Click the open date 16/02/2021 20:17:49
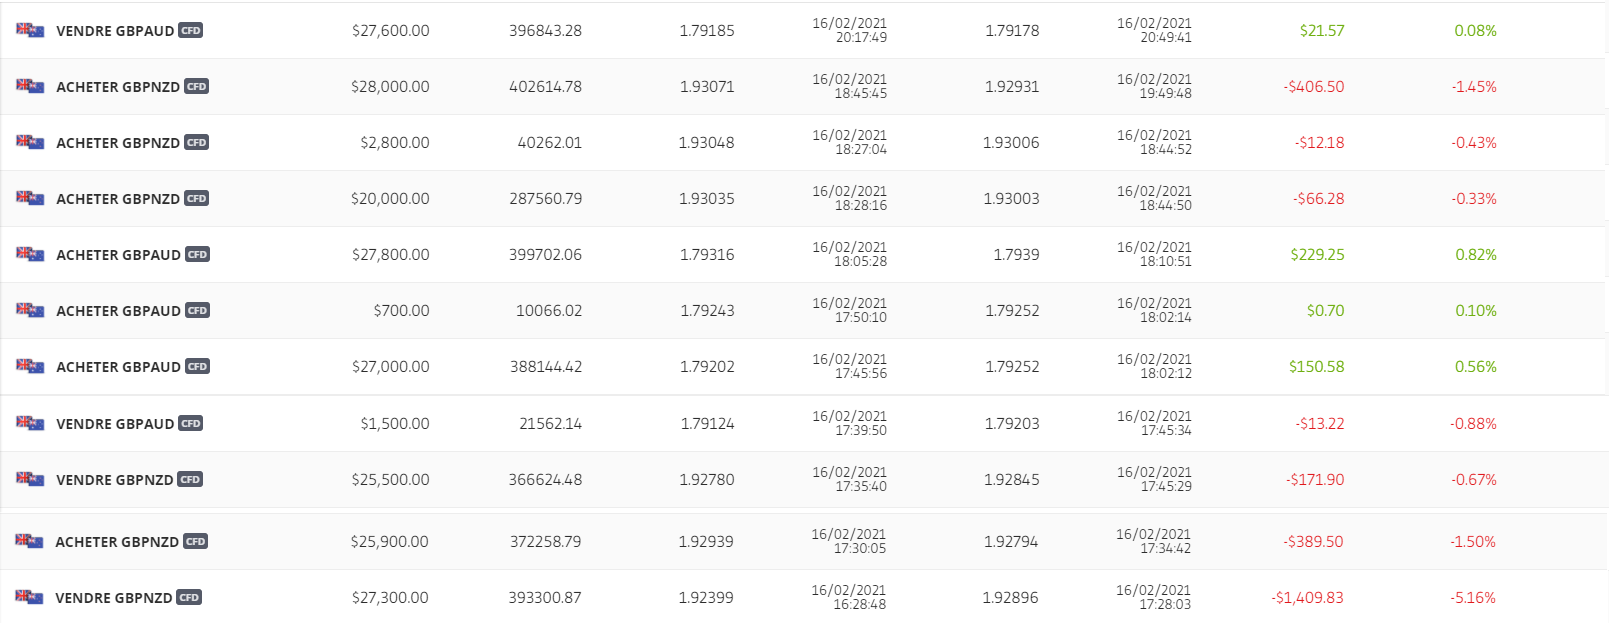 (x=849, y=30)
